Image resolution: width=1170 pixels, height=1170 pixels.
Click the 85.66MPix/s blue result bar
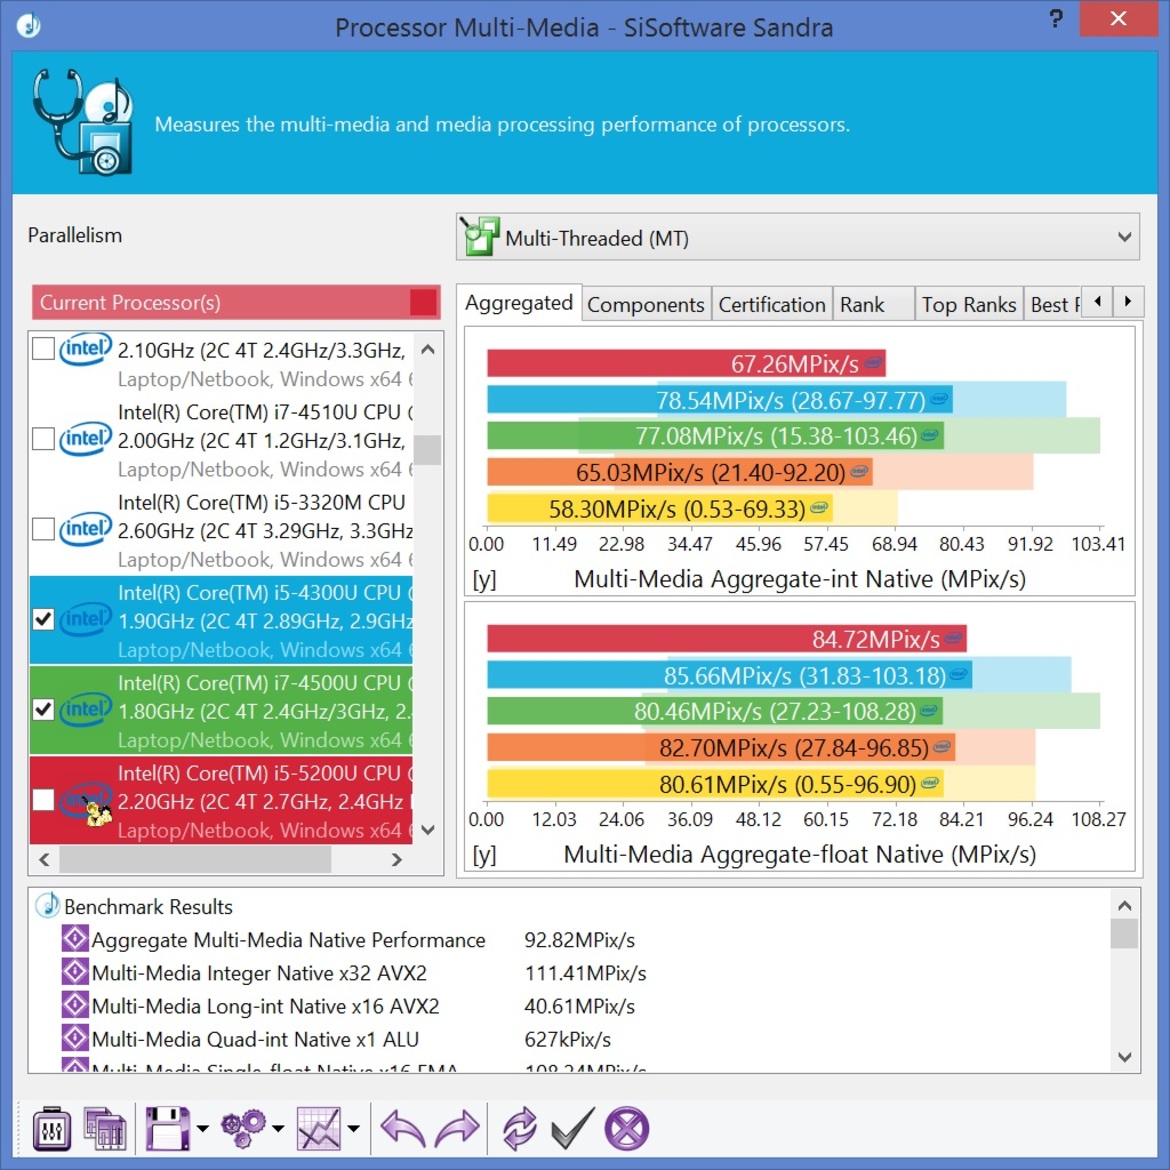(x=729, y=675)
